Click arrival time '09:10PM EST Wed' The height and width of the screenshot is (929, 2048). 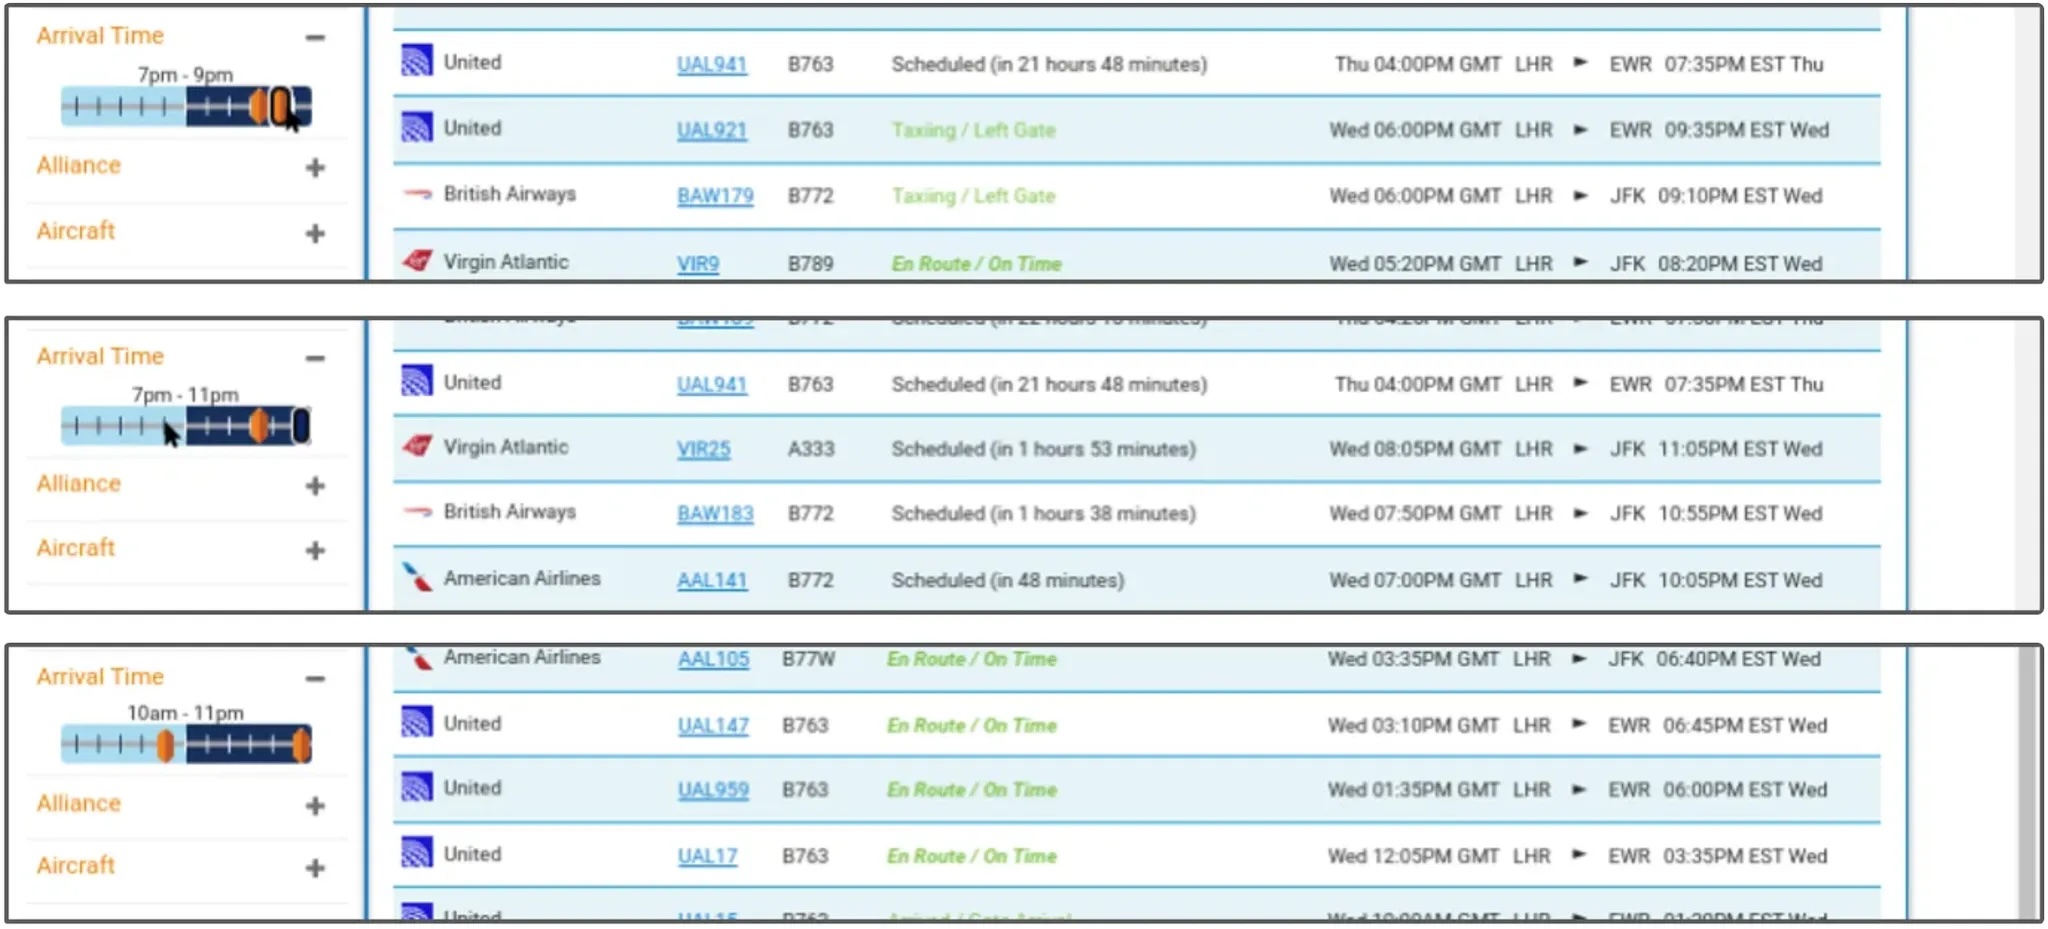(x=1740, y=196)
